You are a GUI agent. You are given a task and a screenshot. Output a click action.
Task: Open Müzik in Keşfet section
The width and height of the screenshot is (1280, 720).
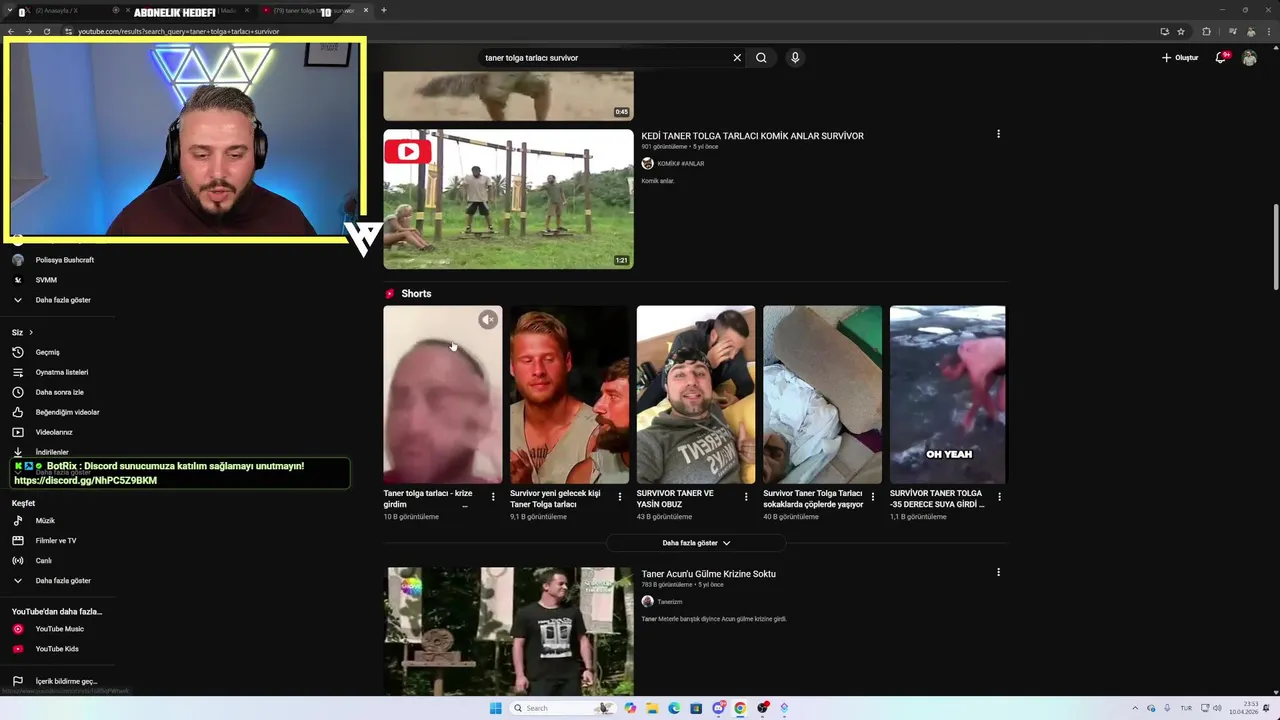(x=45, y=521)
